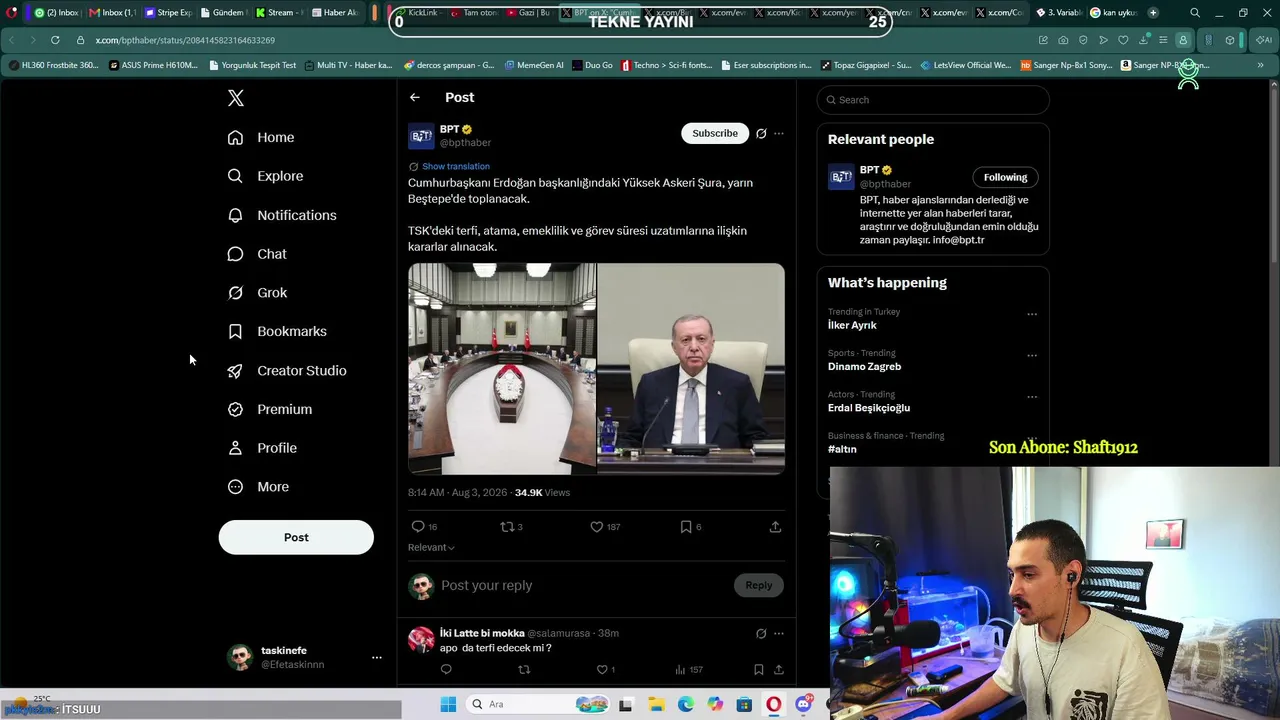Click the browser address bar URL
The image size is (1280, 720).
click(185, 40)
